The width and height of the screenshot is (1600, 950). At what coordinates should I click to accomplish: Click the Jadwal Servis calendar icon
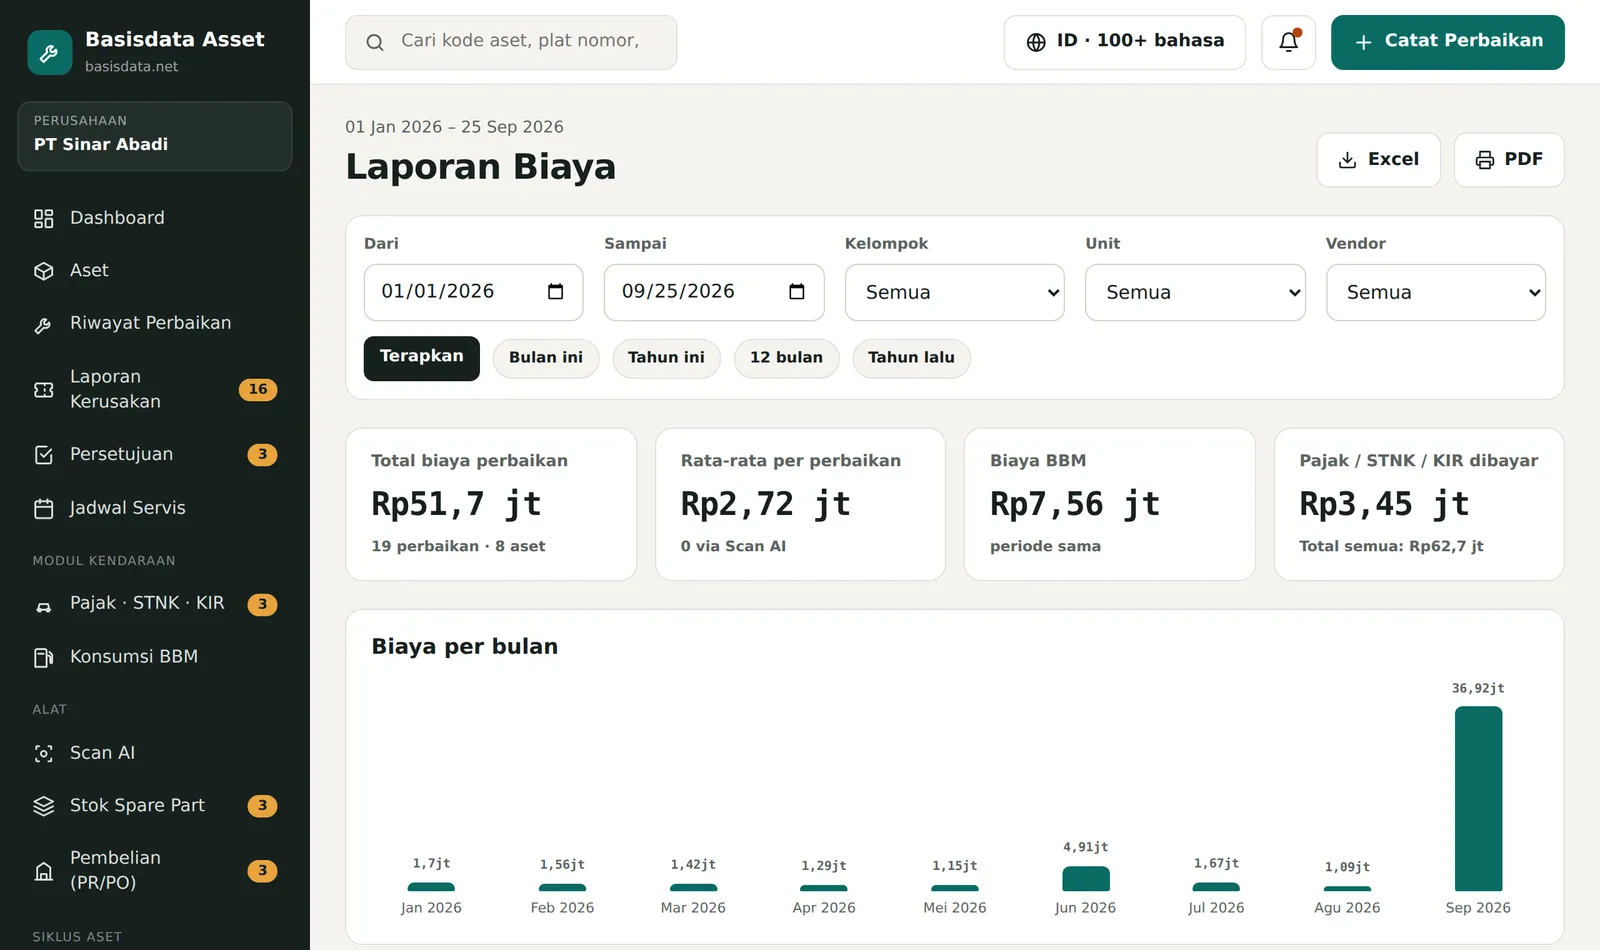coord(44,509)
